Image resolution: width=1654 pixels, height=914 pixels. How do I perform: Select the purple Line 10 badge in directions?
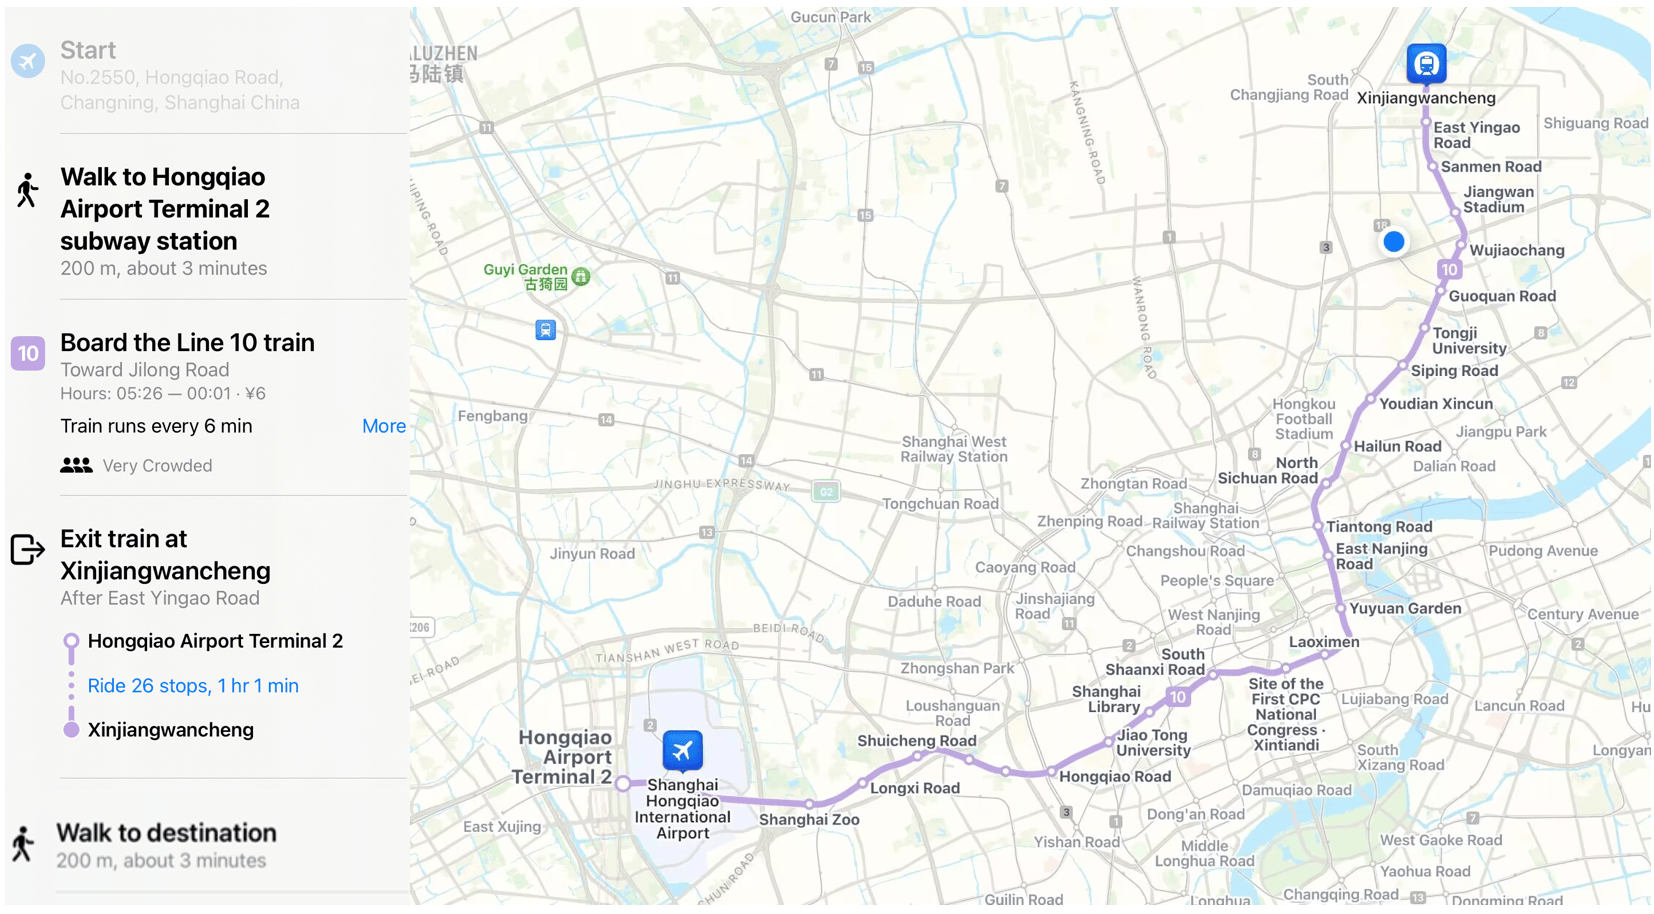tap(28, 353)
